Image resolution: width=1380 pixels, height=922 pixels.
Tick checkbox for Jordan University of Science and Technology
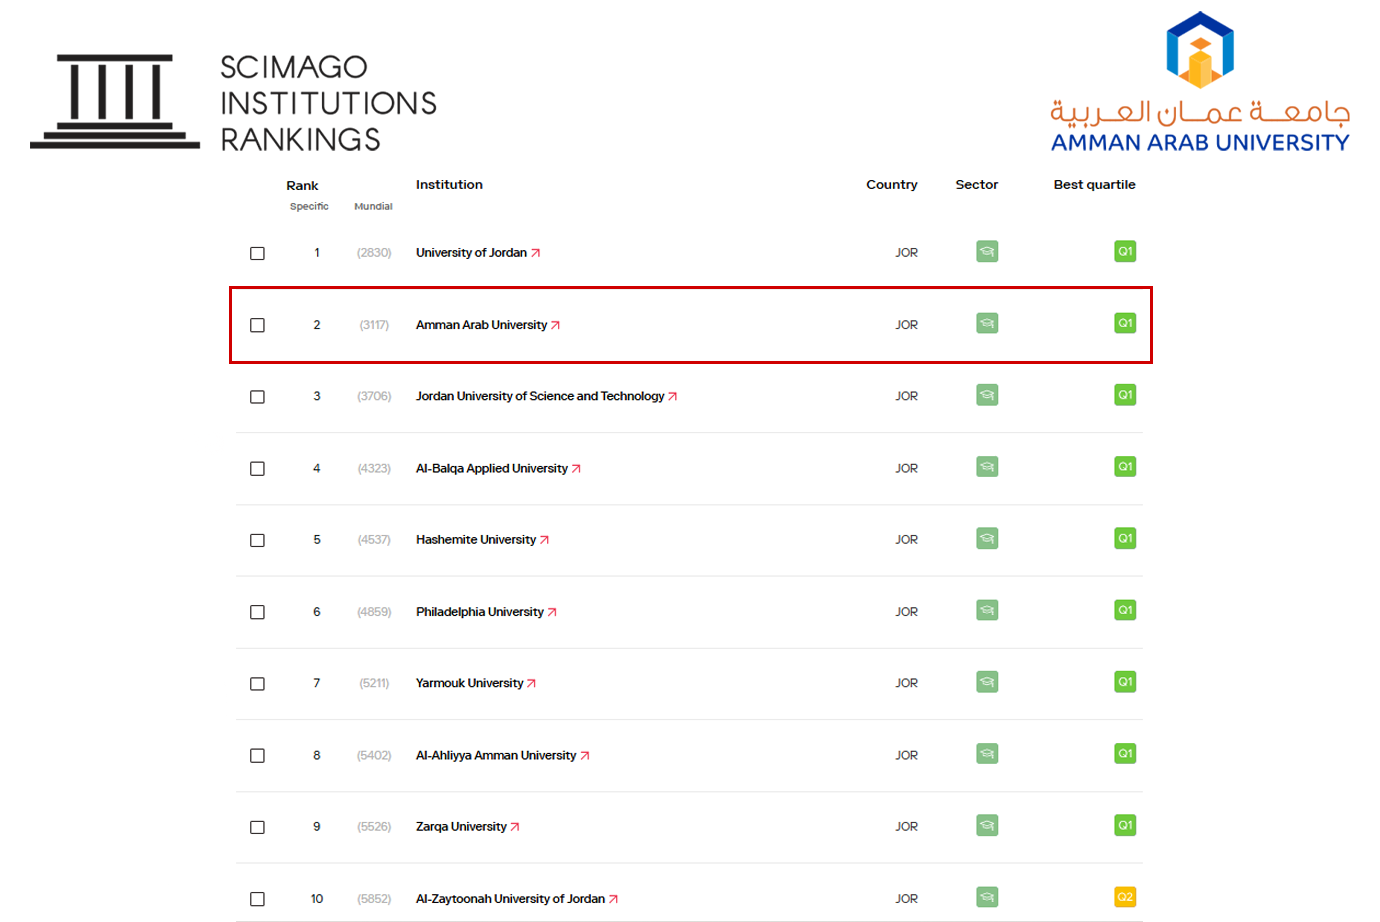(257, 397)
